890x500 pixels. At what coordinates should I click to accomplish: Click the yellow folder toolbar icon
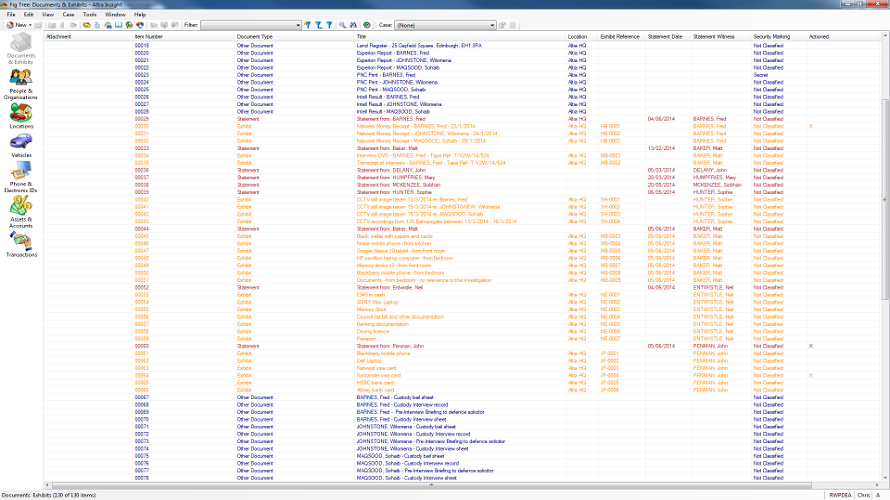(x=86, y=25)
